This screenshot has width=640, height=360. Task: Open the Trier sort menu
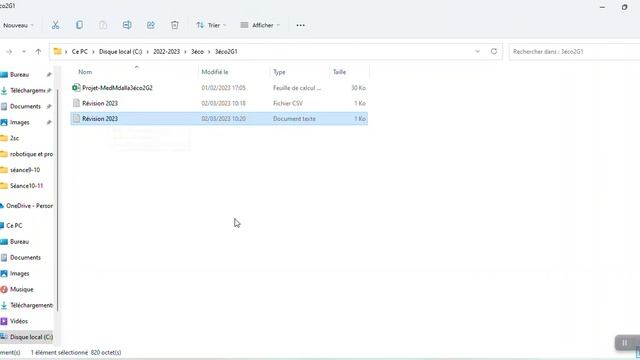pyautogui.click(x=211, y=25)
